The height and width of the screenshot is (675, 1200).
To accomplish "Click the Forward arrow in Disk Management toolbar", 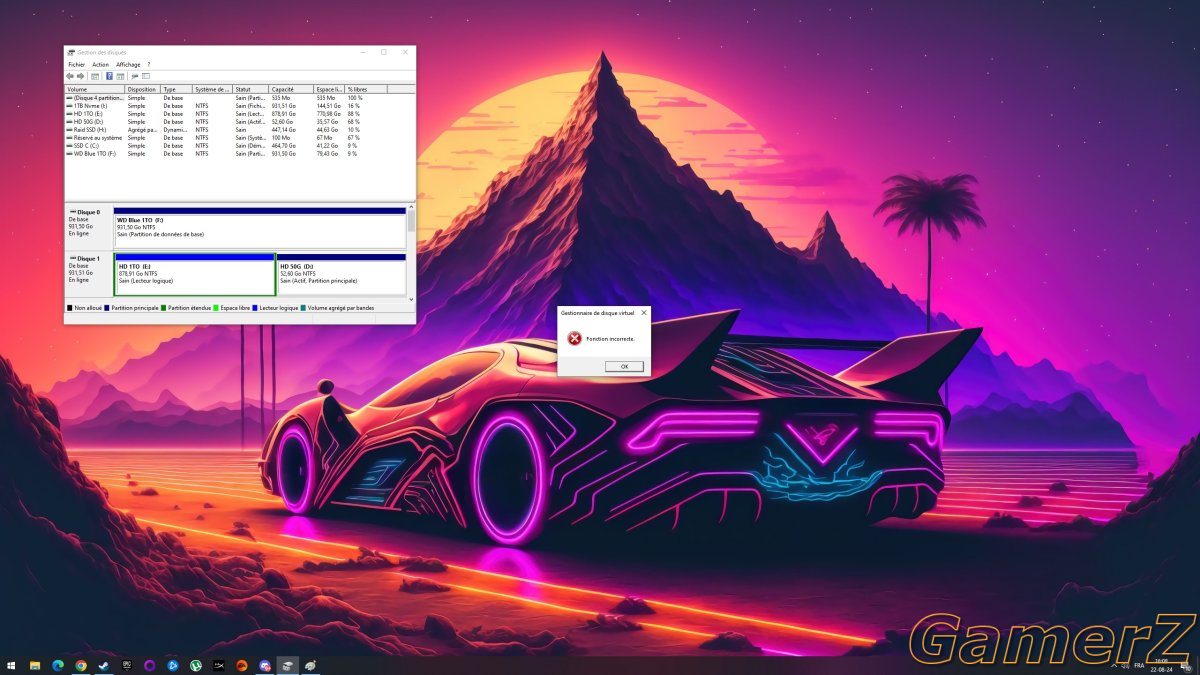I will 81,76.
